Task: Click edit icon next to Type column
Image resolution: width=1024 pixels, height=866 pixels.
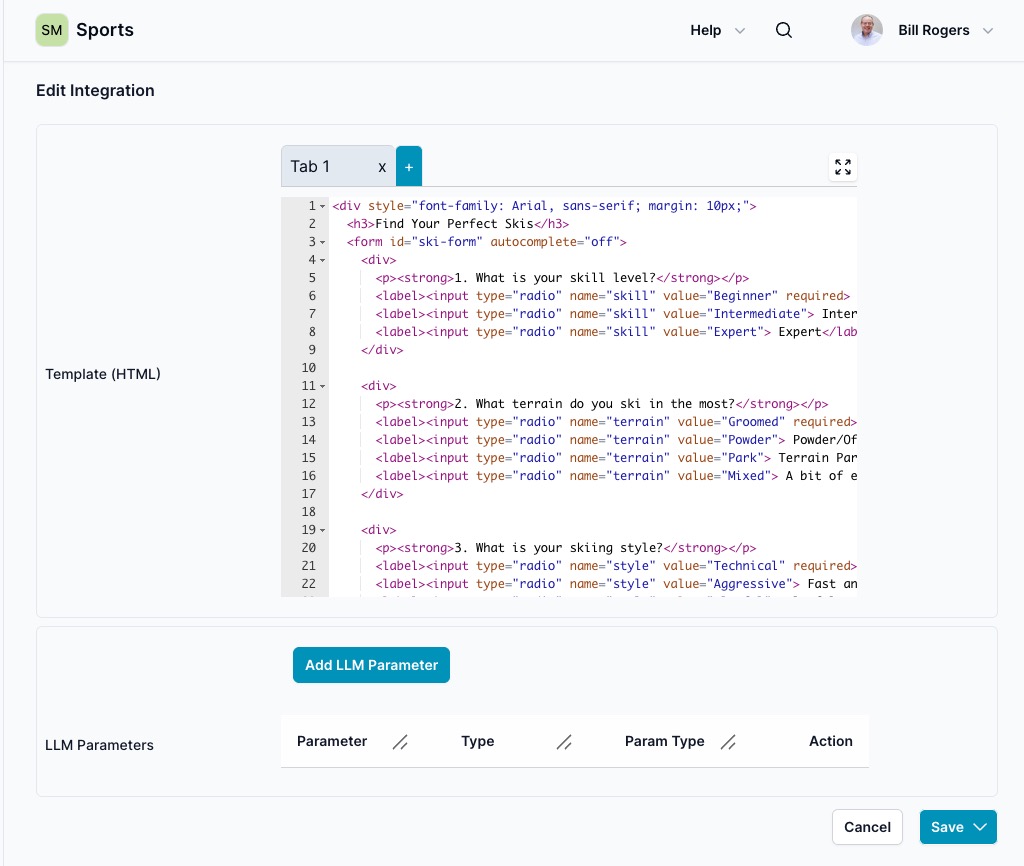Action: tap(564, 742)
